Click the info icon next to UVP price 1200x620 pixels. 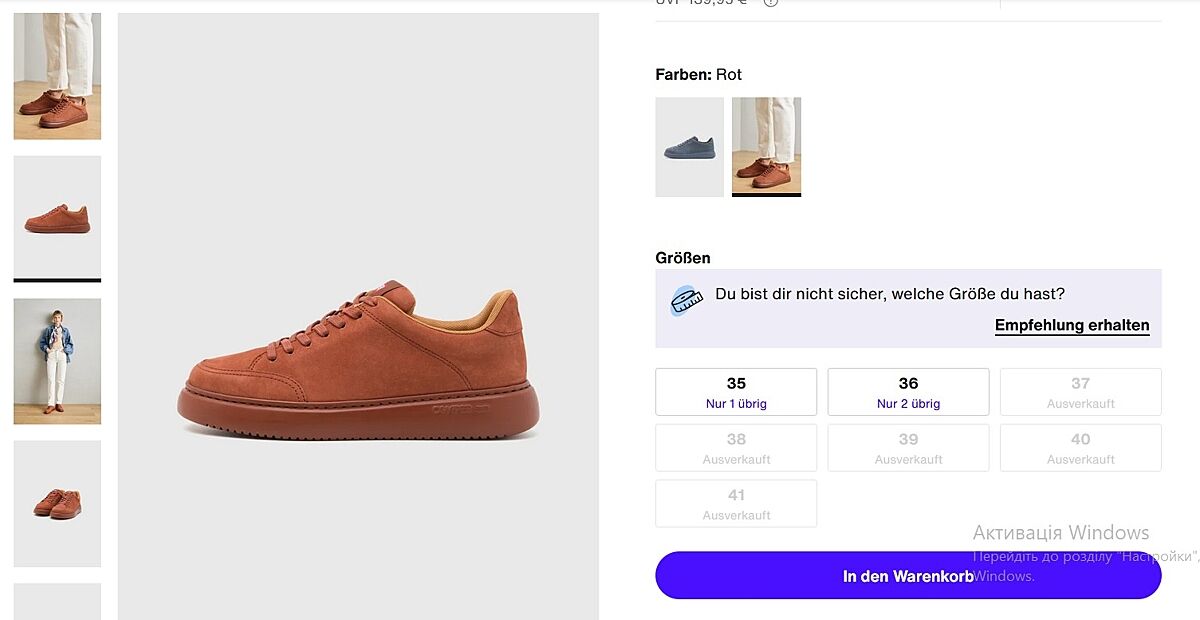click(770, 3)
